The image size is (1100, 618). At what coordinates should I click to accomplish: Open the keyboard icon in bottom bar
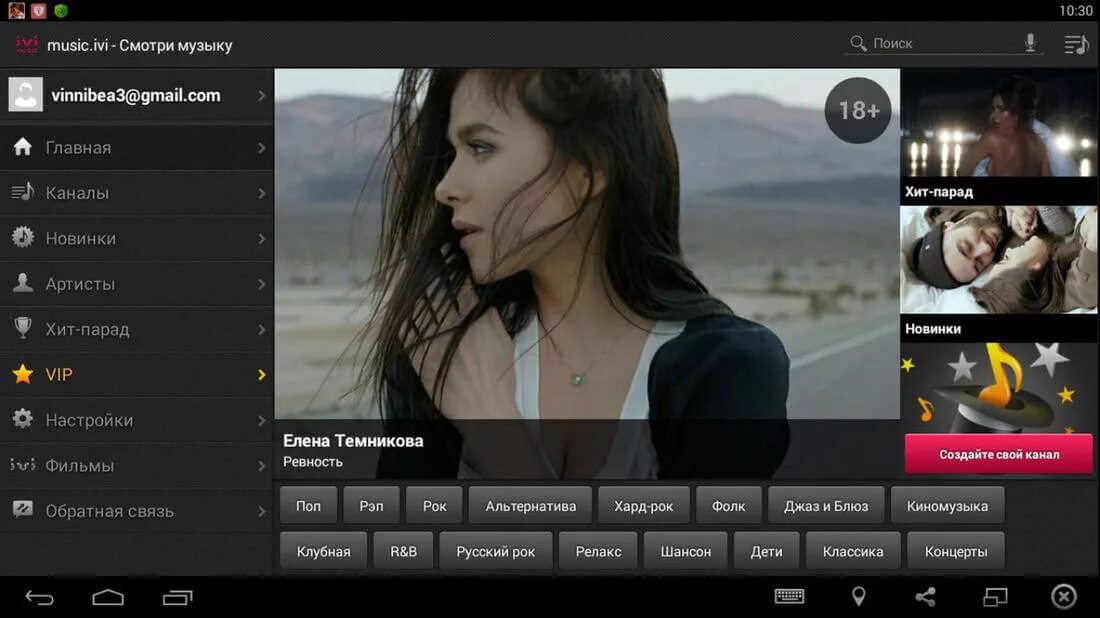tap(789, 596)
